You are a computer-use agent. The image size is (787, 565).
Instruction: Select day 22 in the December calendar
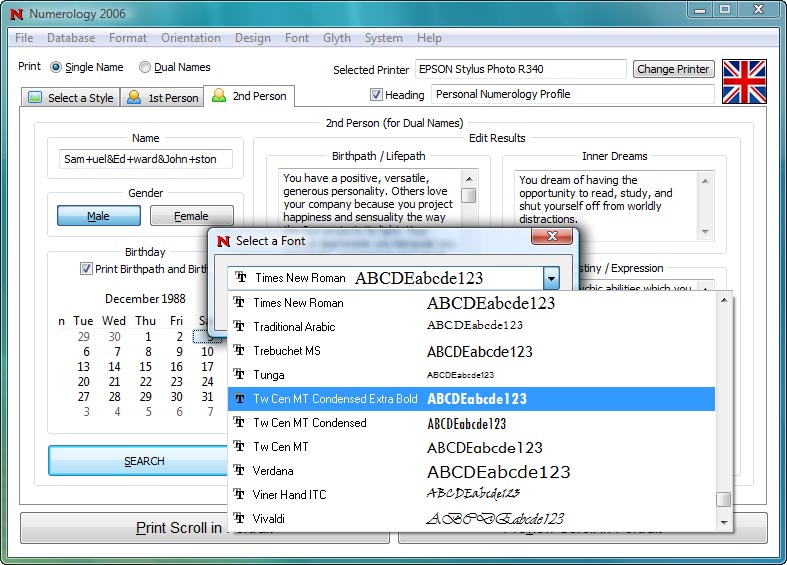point(146,382)
